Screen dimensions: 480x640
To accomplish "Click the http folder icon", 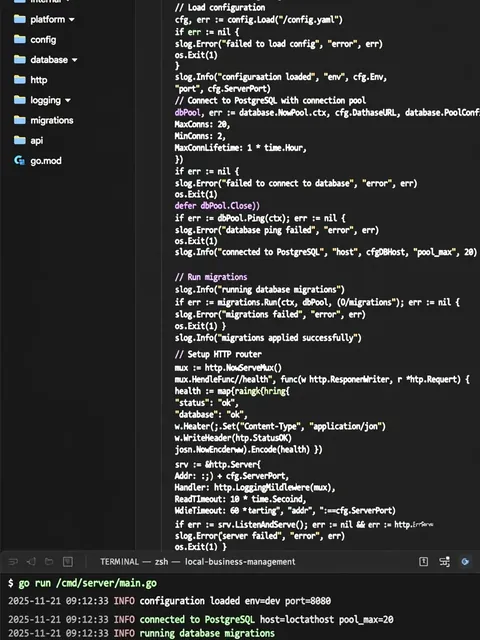I will pos(20,79).
